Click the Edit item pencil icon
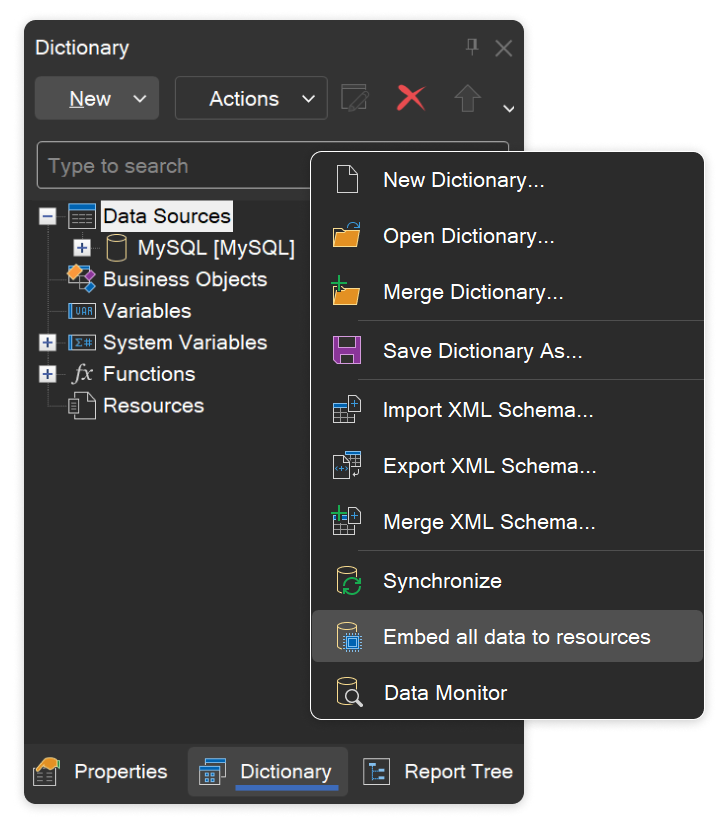 point(355,98)
